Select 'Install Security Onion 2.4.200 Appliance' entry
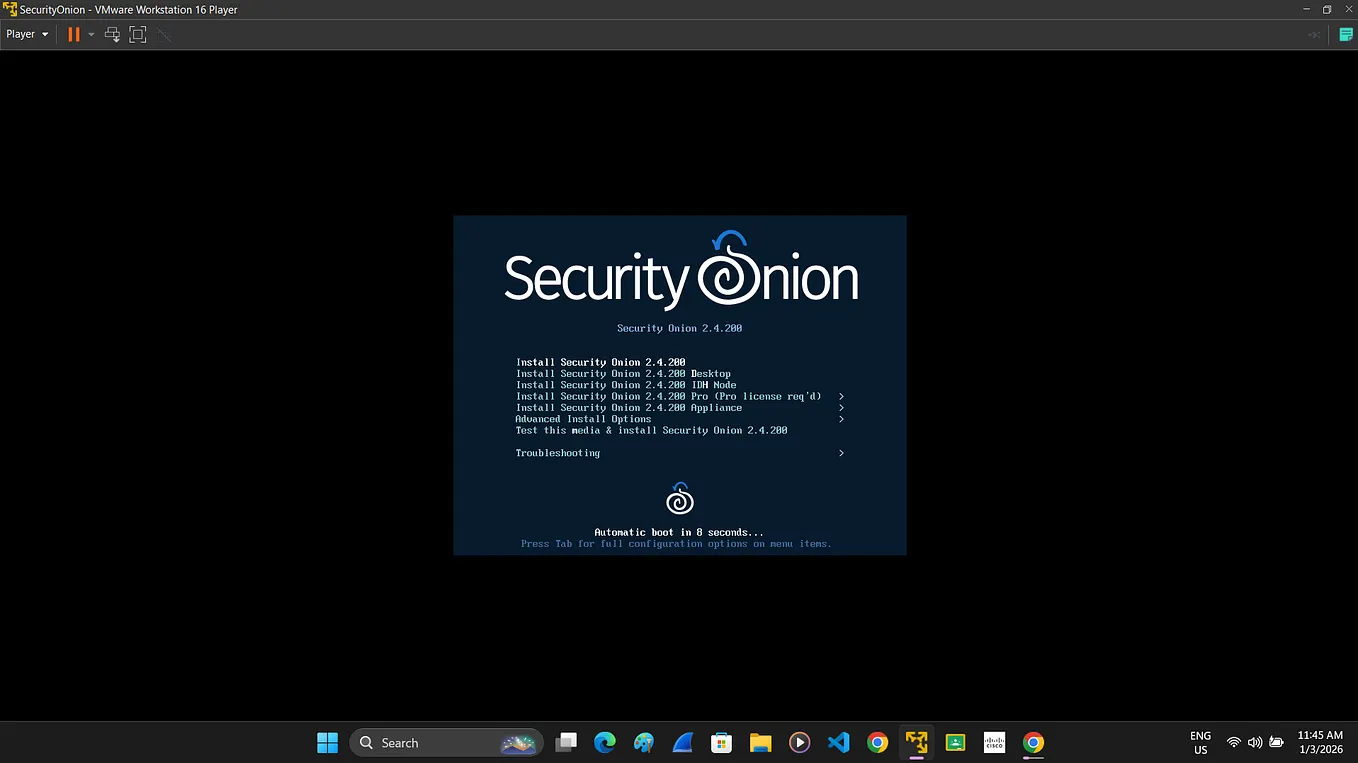The height and width of the screenshot is (763, 1358). (629, 408)
